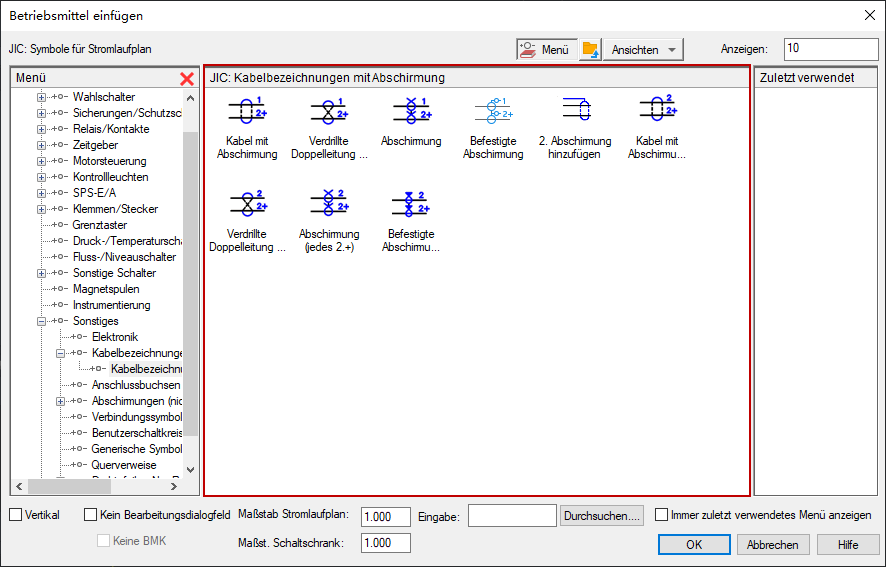Select Generische Symbole tree item

pos(137,449)
